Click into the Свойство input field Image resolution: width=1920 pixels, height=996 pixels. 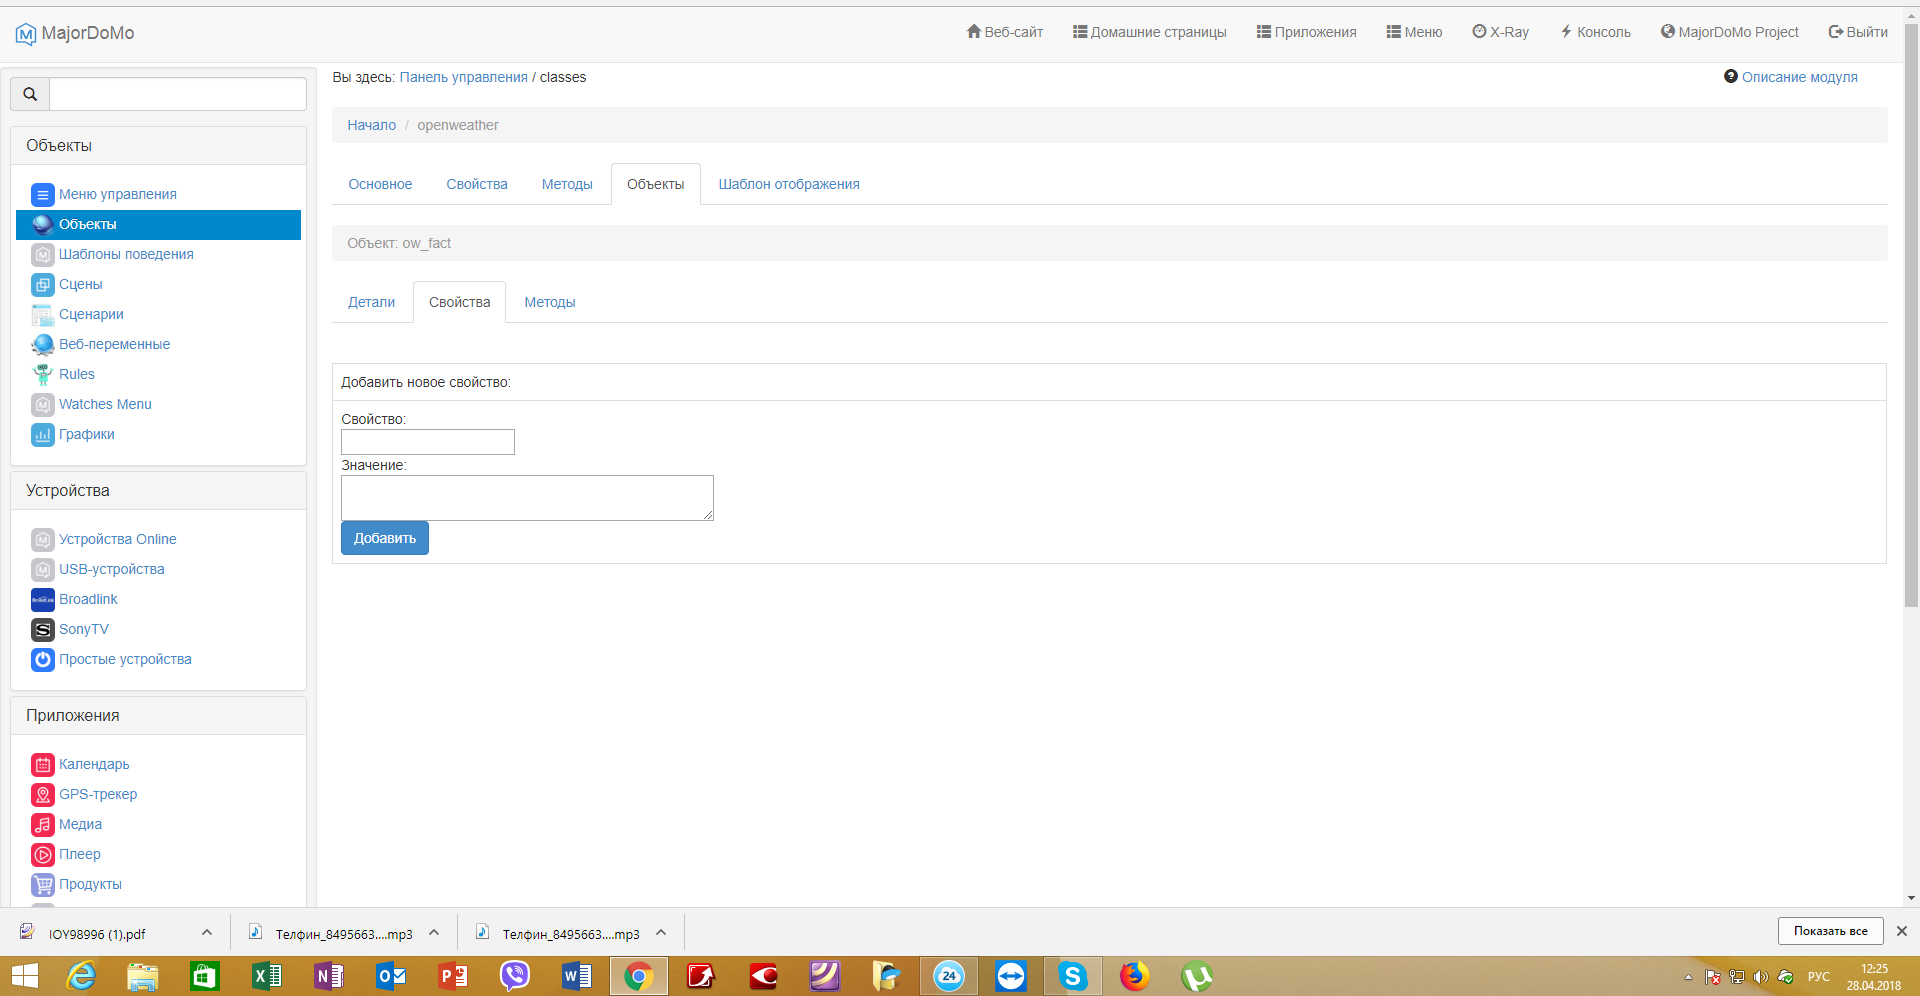428,442
